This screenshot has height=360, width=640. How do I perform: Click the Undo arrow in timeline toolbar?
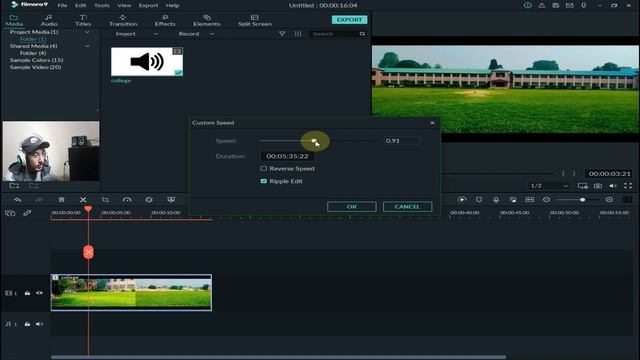click(17, 200)
